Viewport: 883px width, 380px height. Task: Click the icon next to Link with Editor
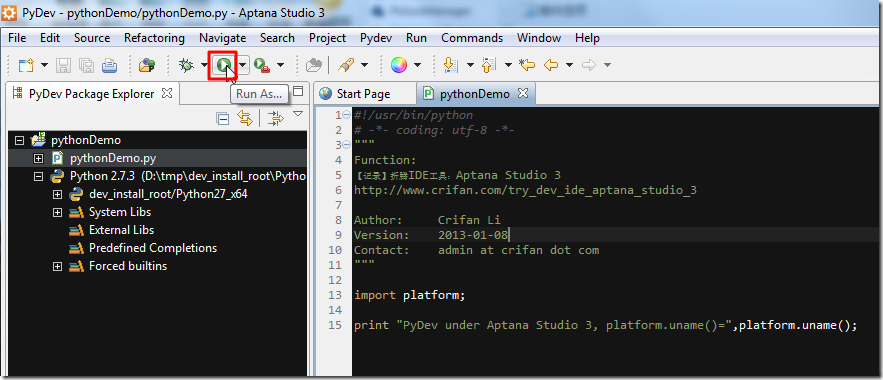tap(276, 118)
